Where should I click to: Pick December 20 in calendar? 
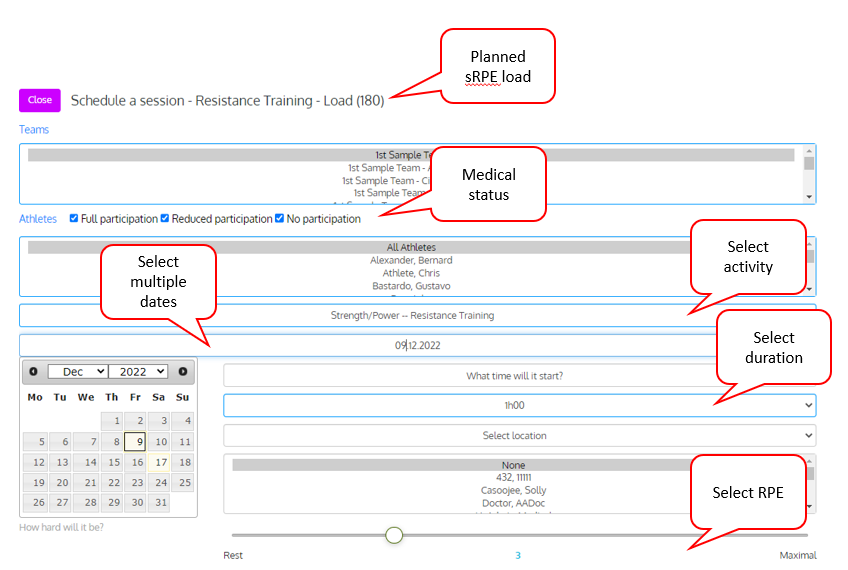[x=60, y=482]
